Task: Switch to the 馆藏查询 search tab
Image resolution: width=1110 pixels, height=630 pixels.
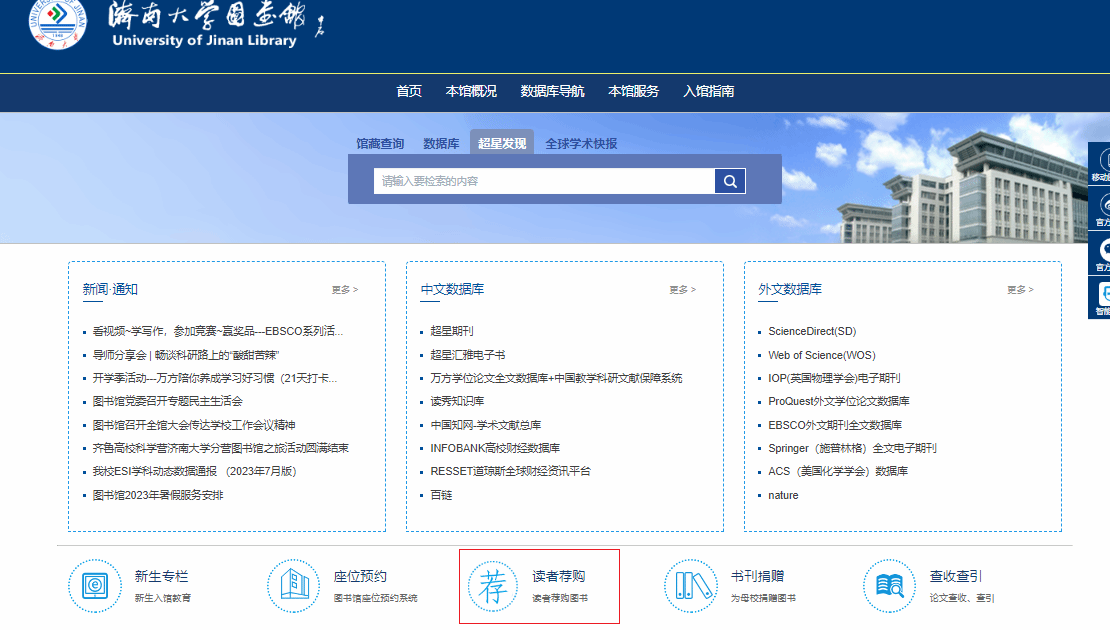Action: coord(380,144)
